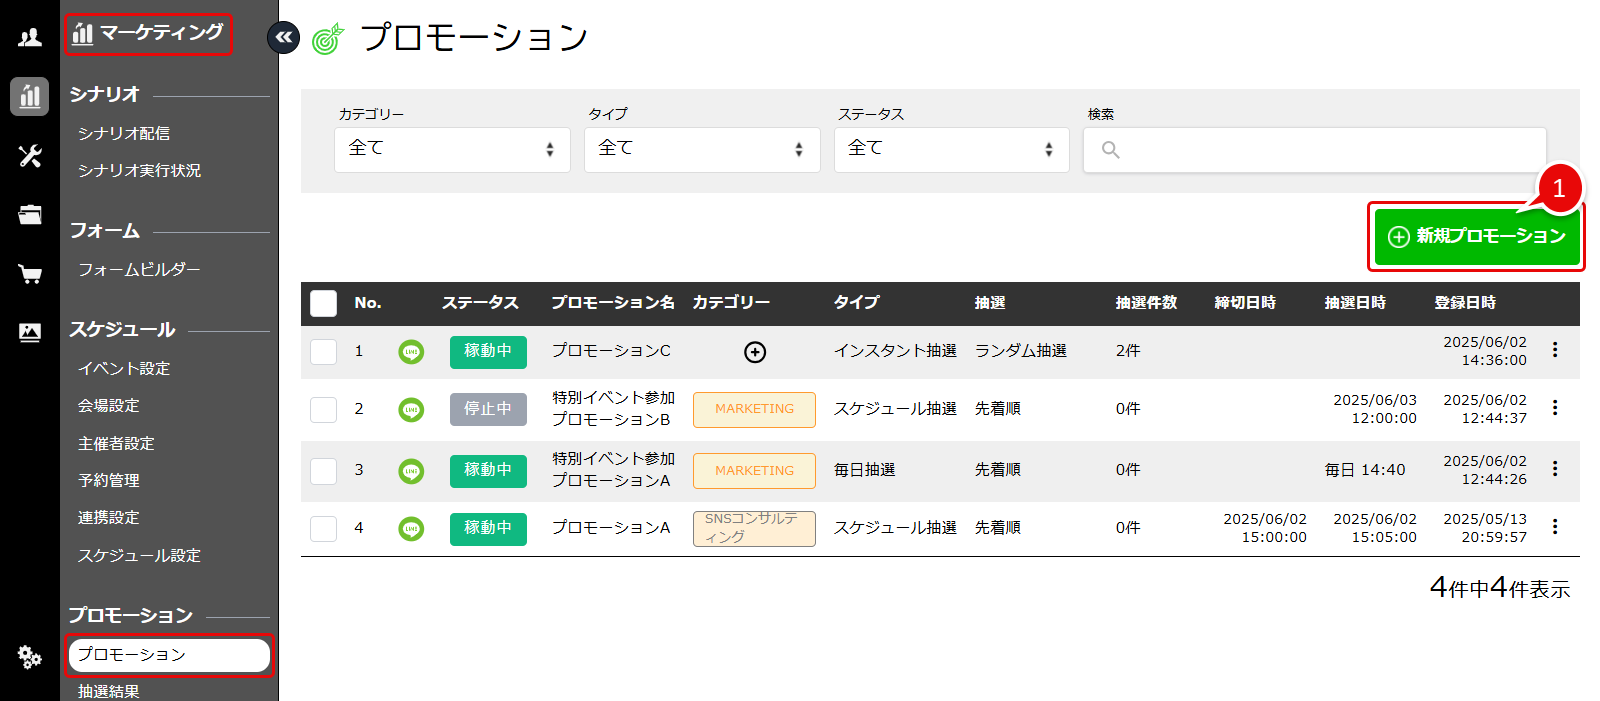
Task: Check the box for row 3 プロモーションA
Action: coord(324,471)
